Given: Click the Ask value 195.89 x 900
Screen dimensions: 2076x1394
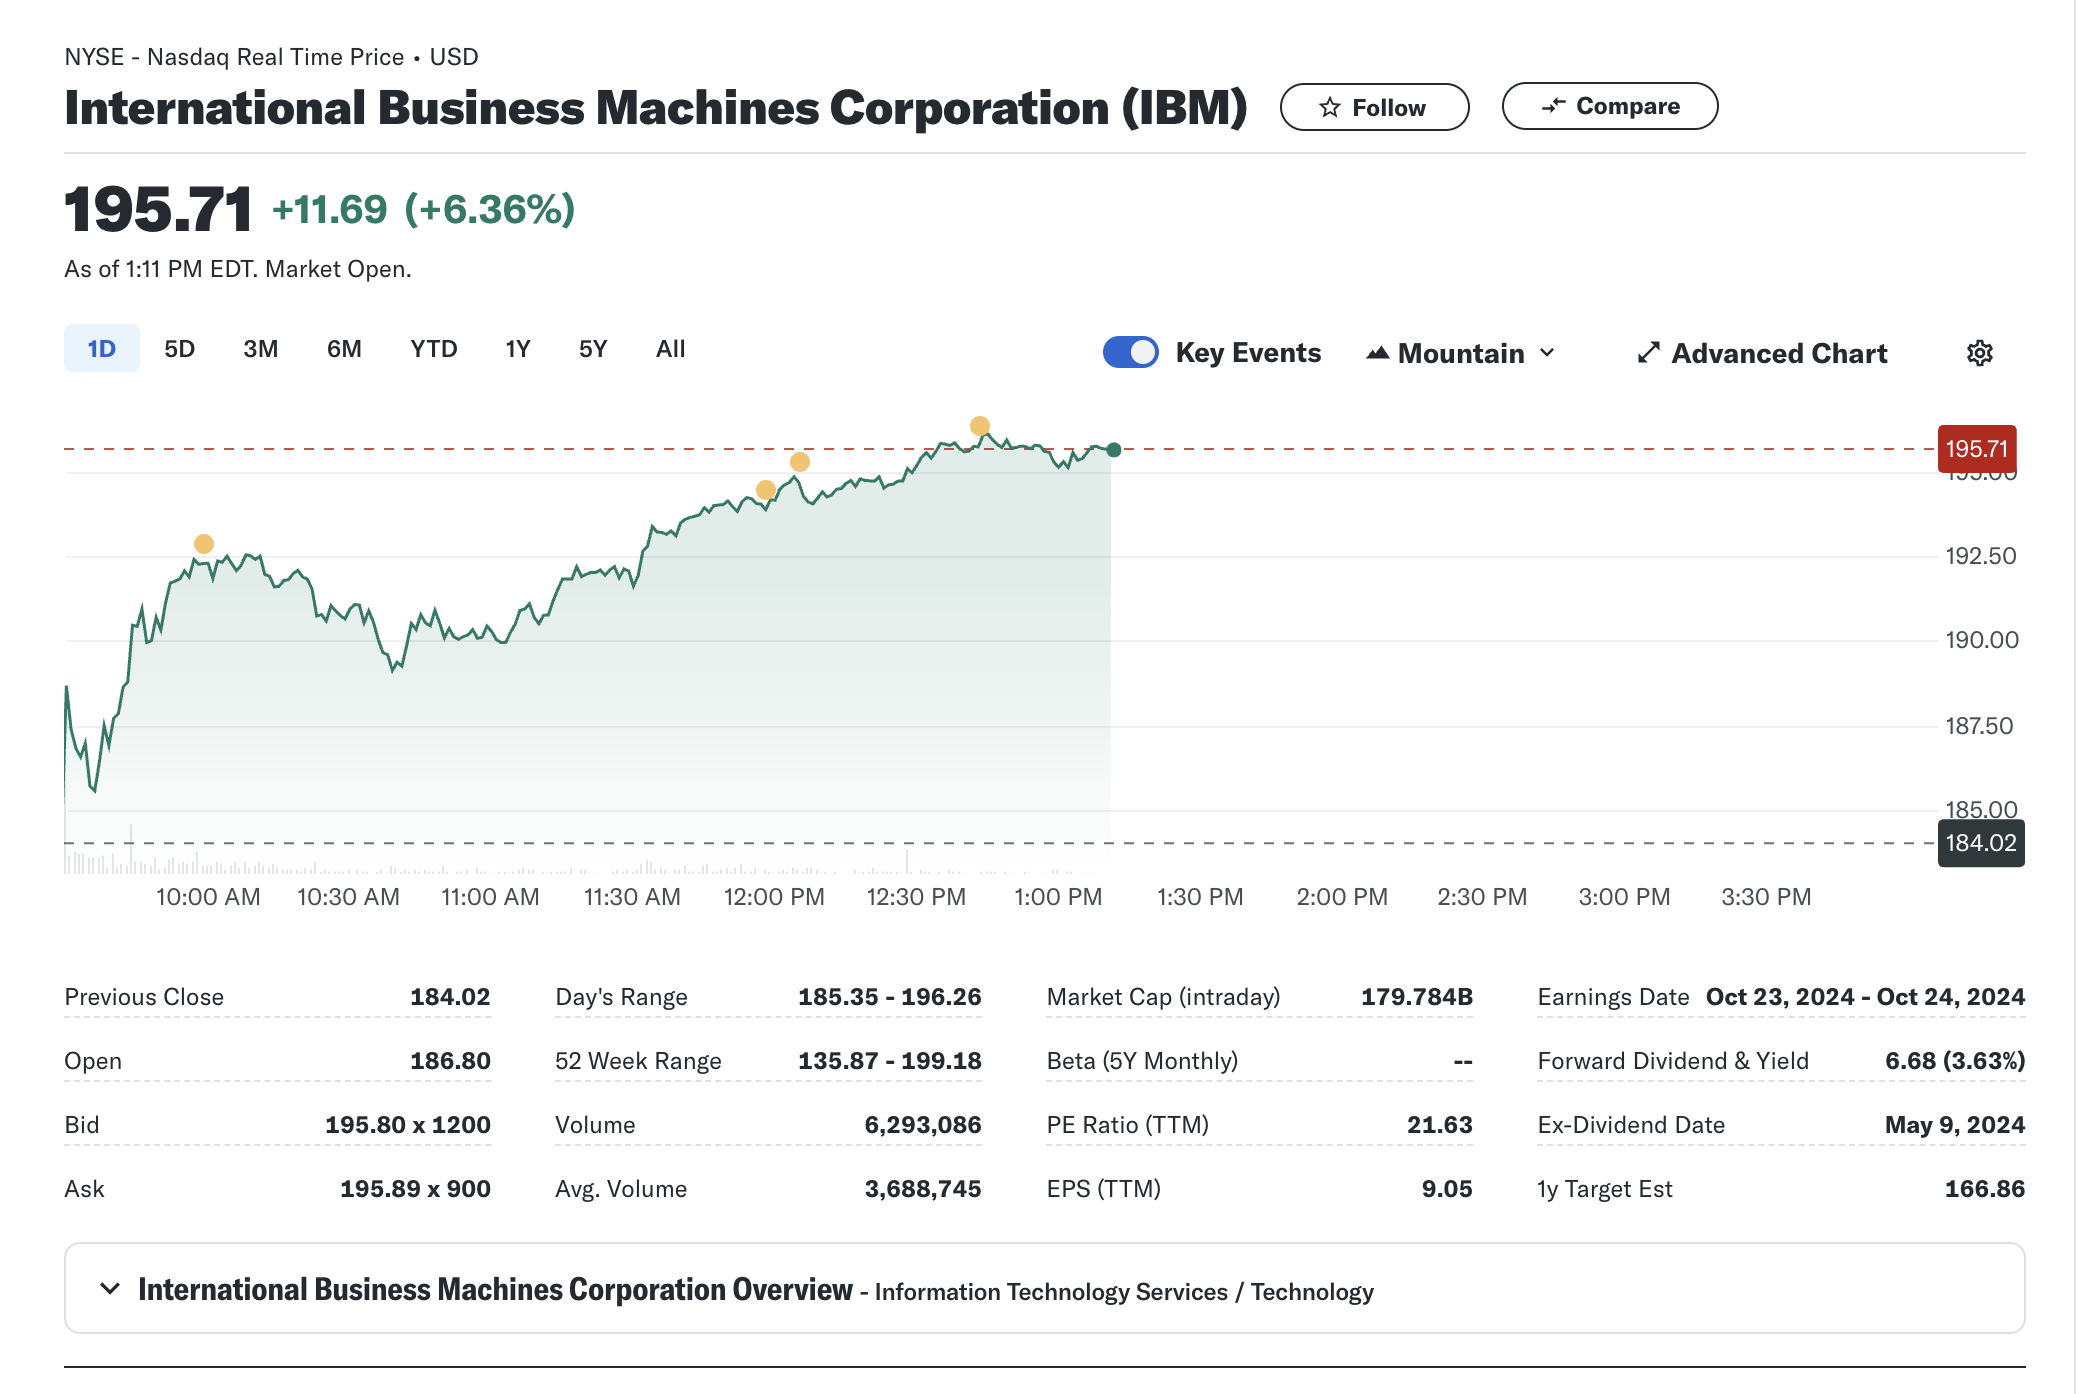Looking at the screenshot, I should tap(415, 1189).
